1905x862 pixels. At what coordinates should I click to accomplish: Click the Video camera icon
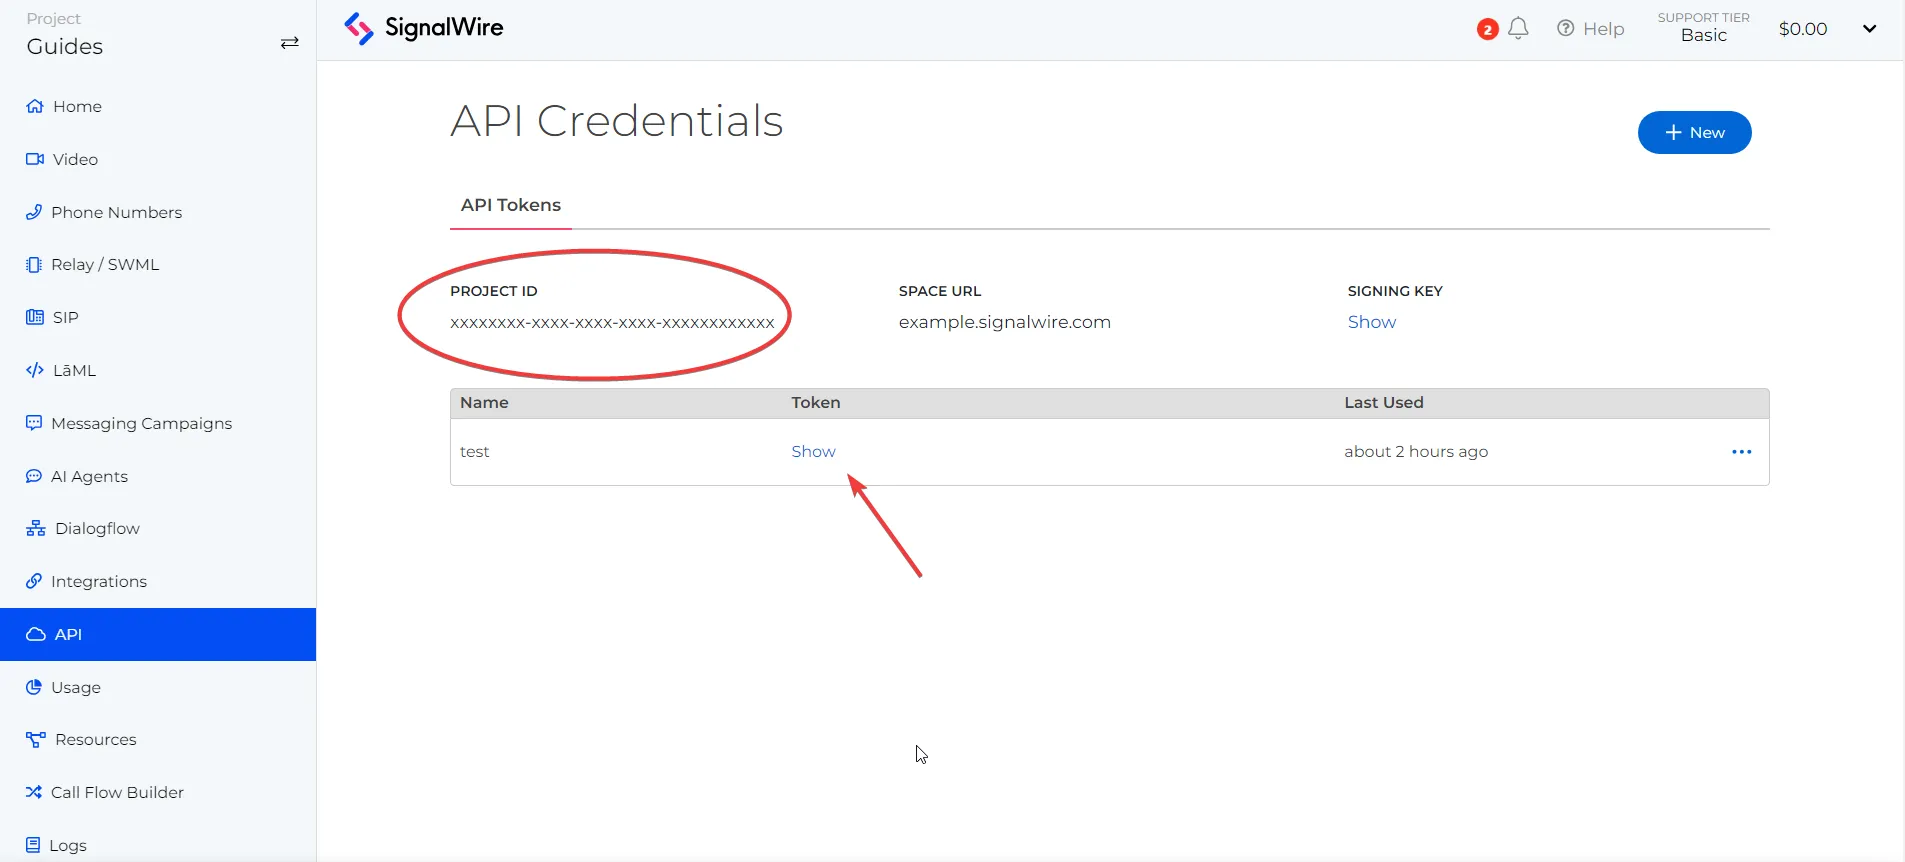coord(35,159)
